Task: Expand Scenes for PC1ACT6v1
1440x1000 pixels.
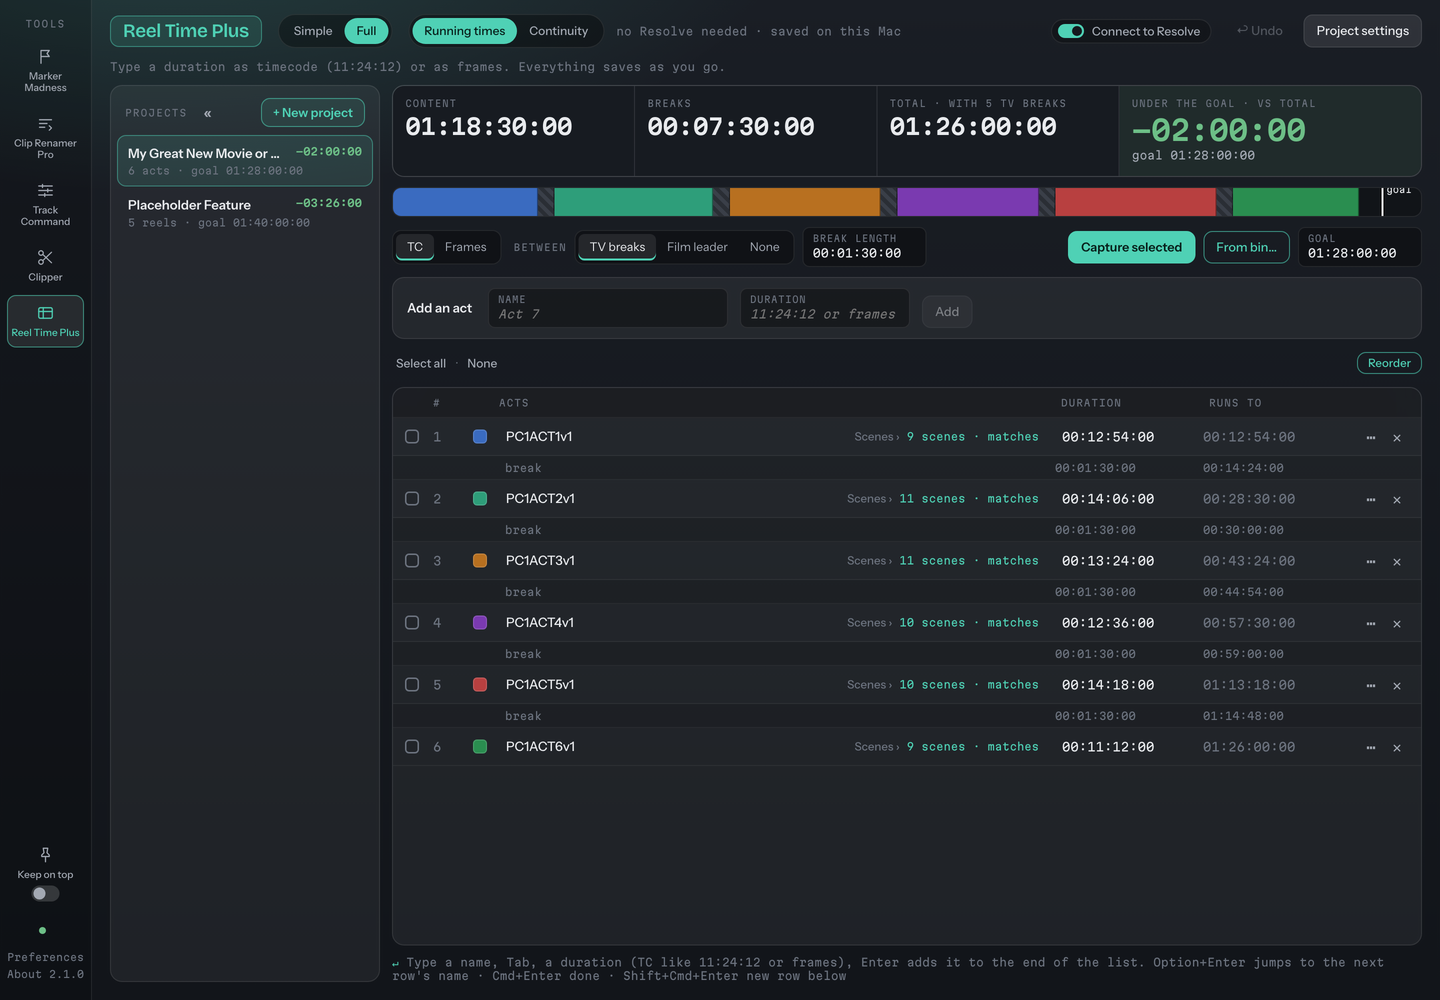Action: [877, 747]
